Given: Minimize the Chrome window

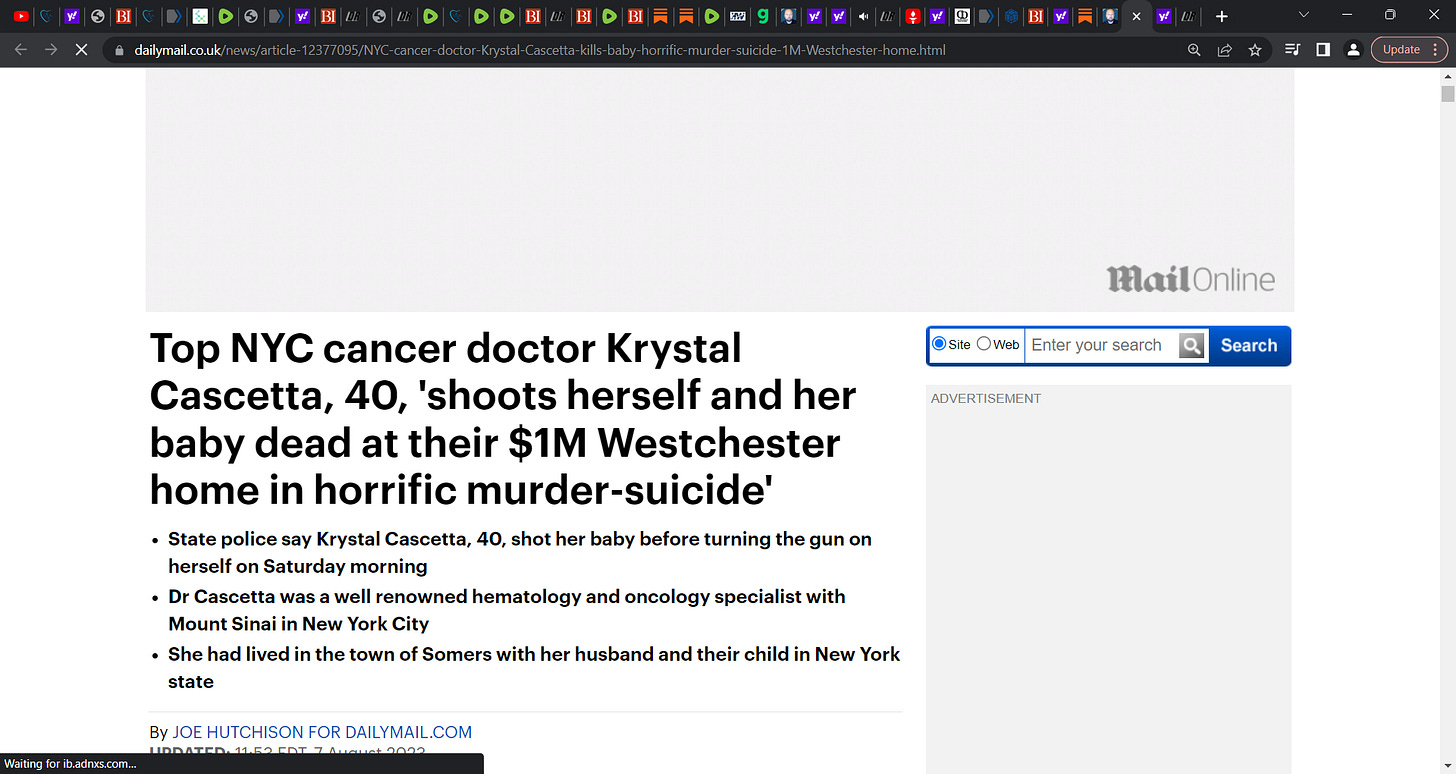Looking at the screenshot, I should click(1347, 15).
